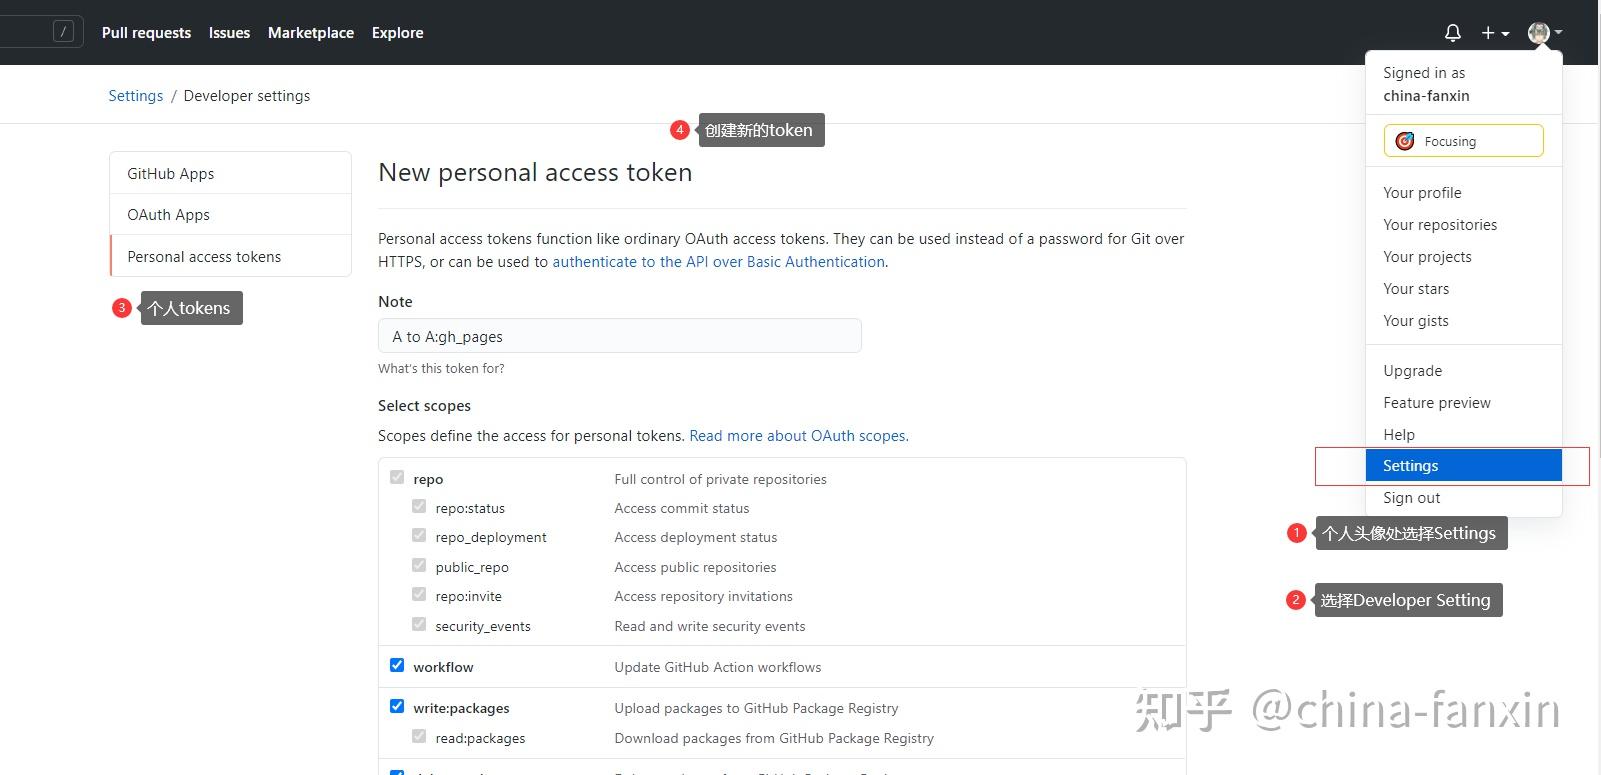Image resolution: width=1601 pixels, height=775 pixels.
Task: Open Marketplace in top nav
Action: pyautogui.click(x=311, y=33)
